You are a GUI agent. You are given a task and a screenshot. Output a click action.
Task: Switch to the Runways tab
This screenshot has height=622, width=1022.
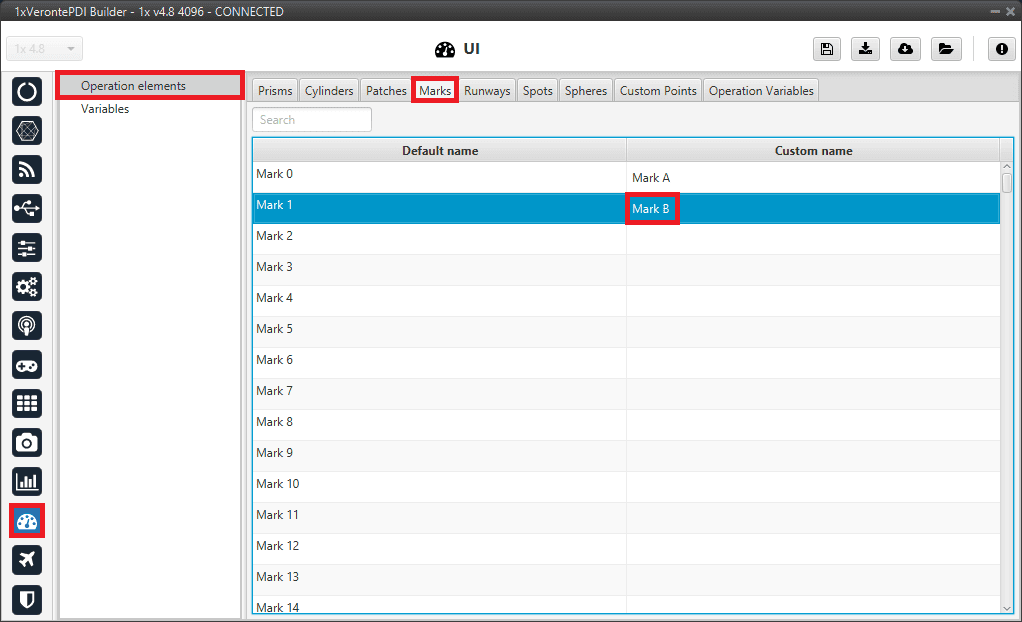(487, 90)
